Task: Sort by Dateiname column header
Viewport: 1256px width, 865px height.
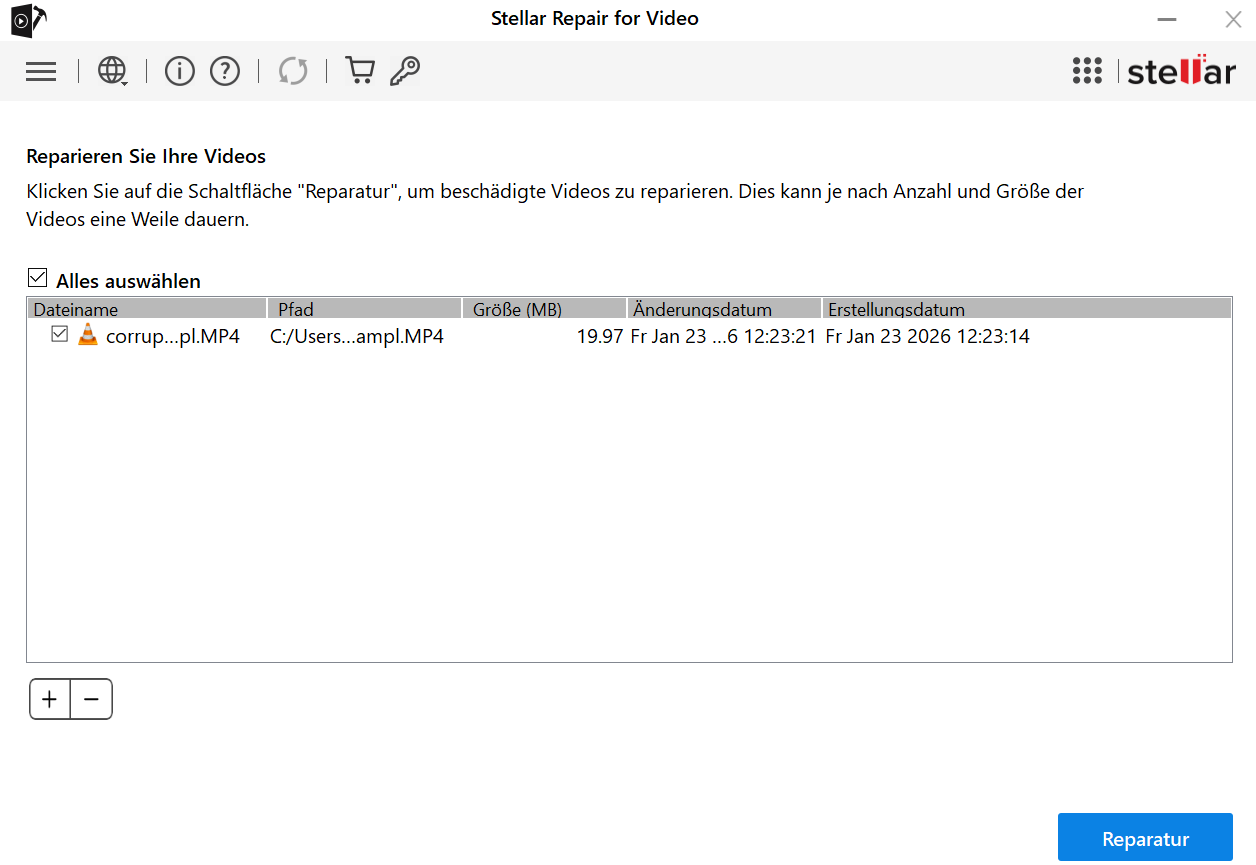Action: [x=147, y=309]
